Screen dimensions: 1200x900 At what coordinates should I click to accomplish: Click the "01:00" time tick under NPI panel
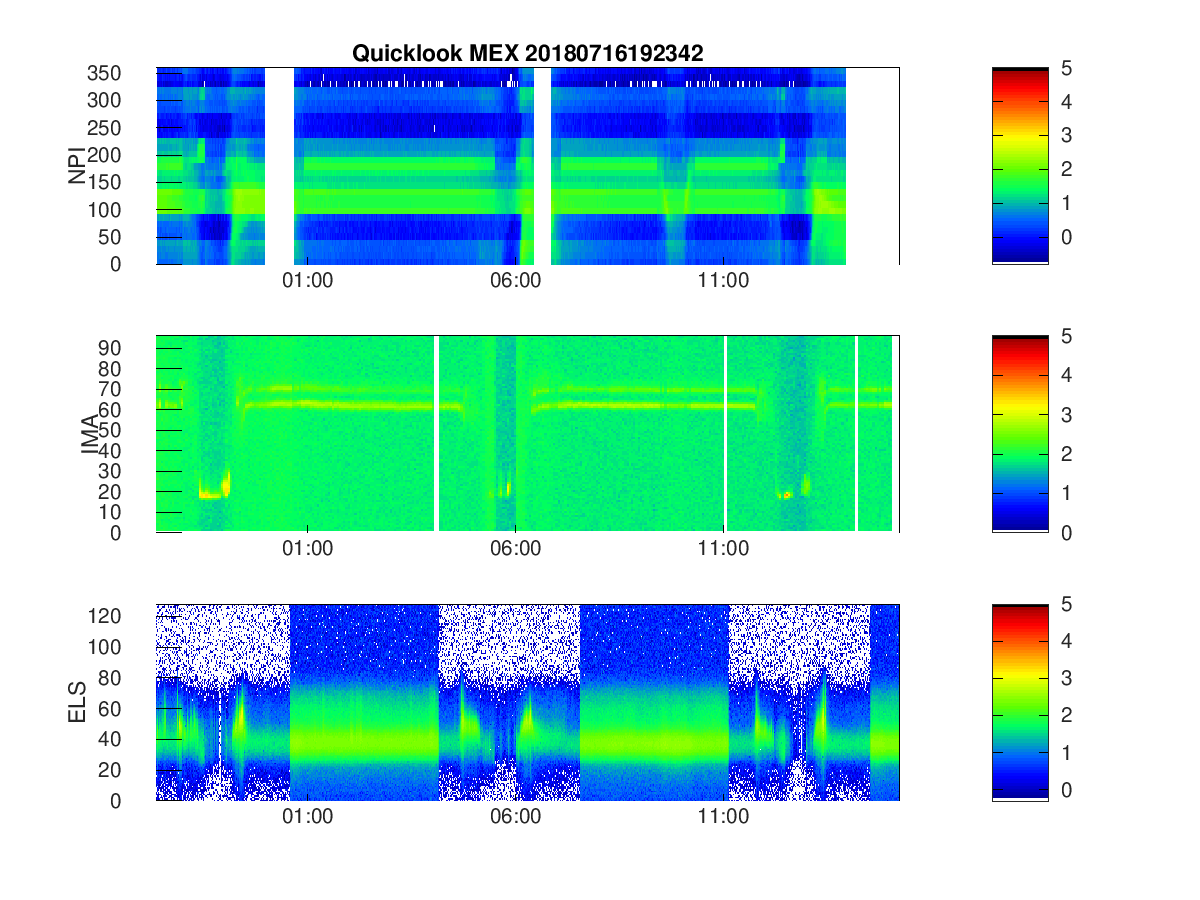pos(308,281)
